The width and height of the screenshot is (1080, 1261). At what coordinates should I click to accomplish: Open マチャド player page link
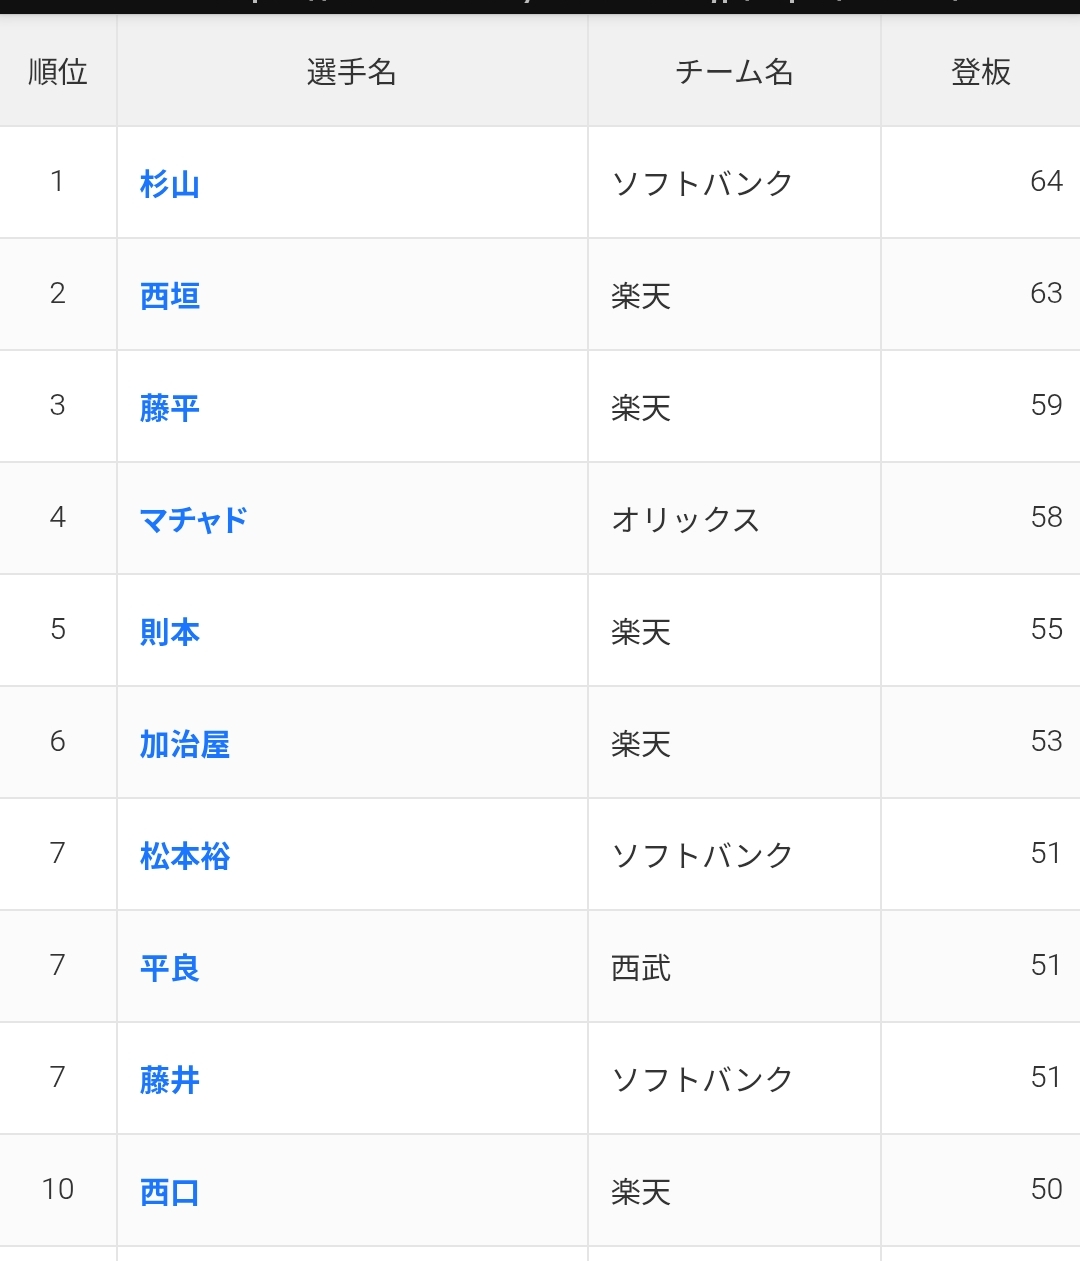(193, 520)
